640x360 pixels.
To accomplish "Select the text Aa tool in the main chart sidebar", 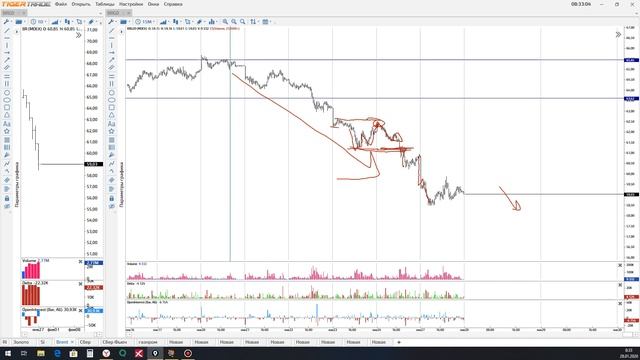I will (x=111, y=124).
